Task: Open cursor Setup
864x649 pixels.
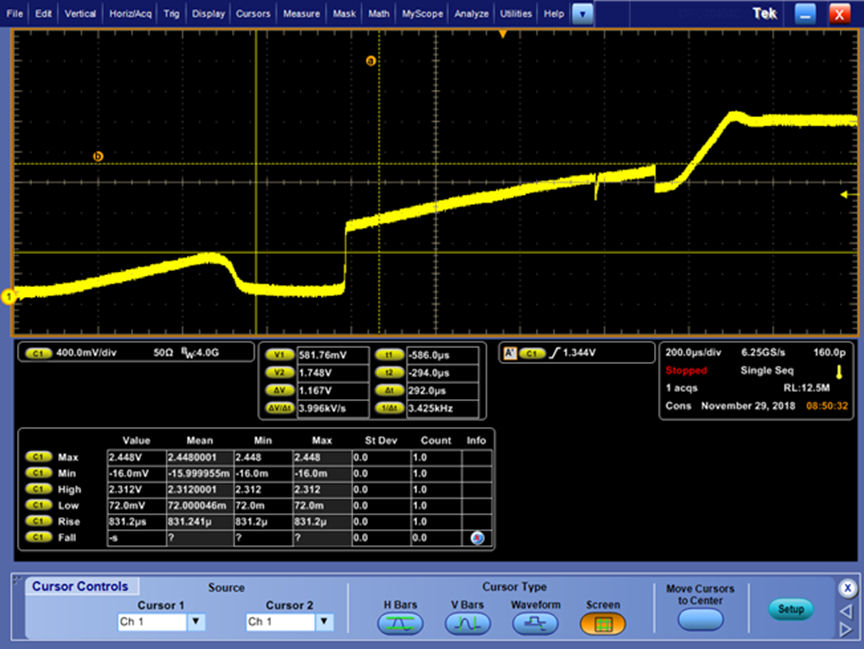Action: click(791, 609)
